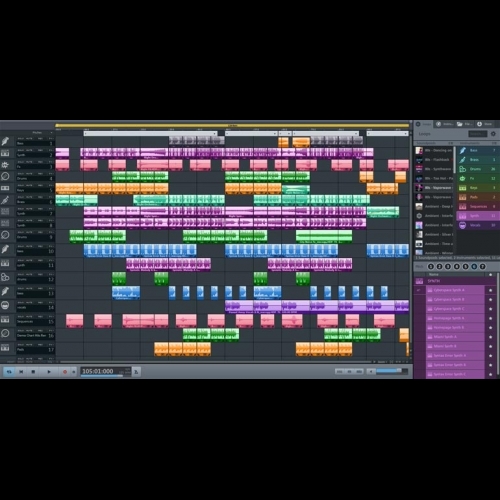Open the FX menu of track 13

pos(51,289)
